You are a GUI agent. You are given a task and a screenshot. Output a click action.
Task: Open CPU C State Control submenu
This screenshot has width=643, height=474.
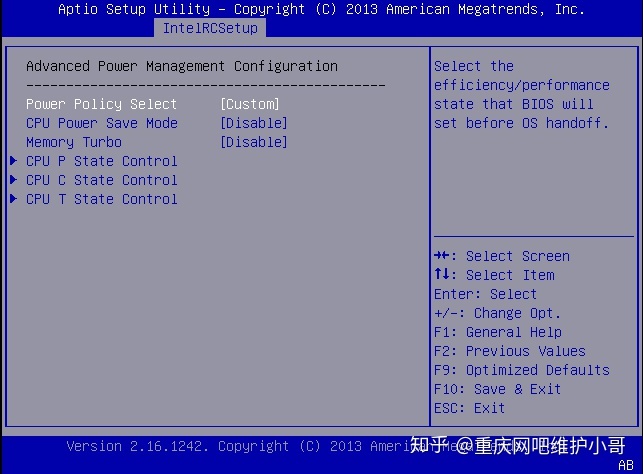coord(102,180)
